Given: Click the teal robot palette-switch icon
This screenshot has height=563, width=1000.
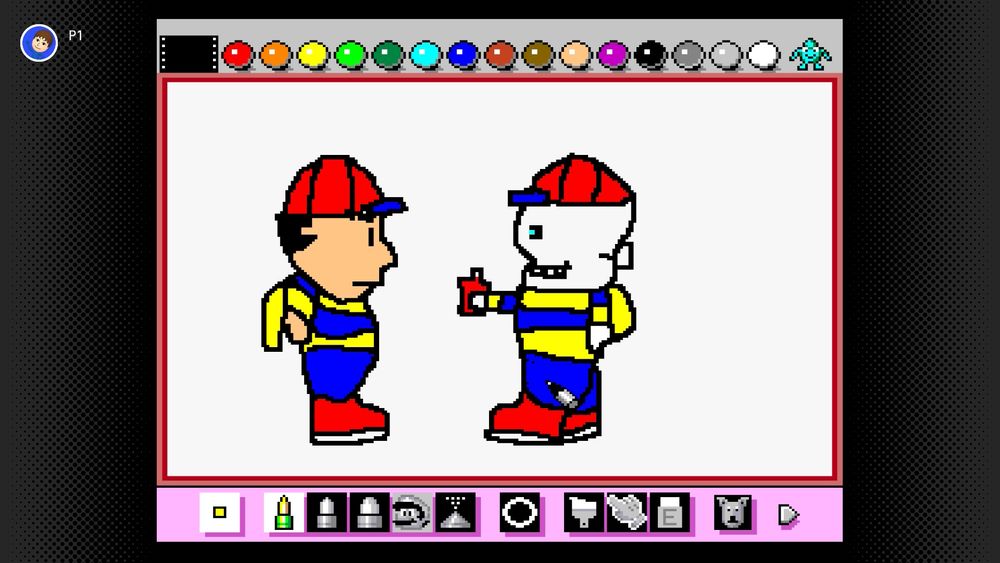Looking at the screenshot, I should [x=810, y=54].
